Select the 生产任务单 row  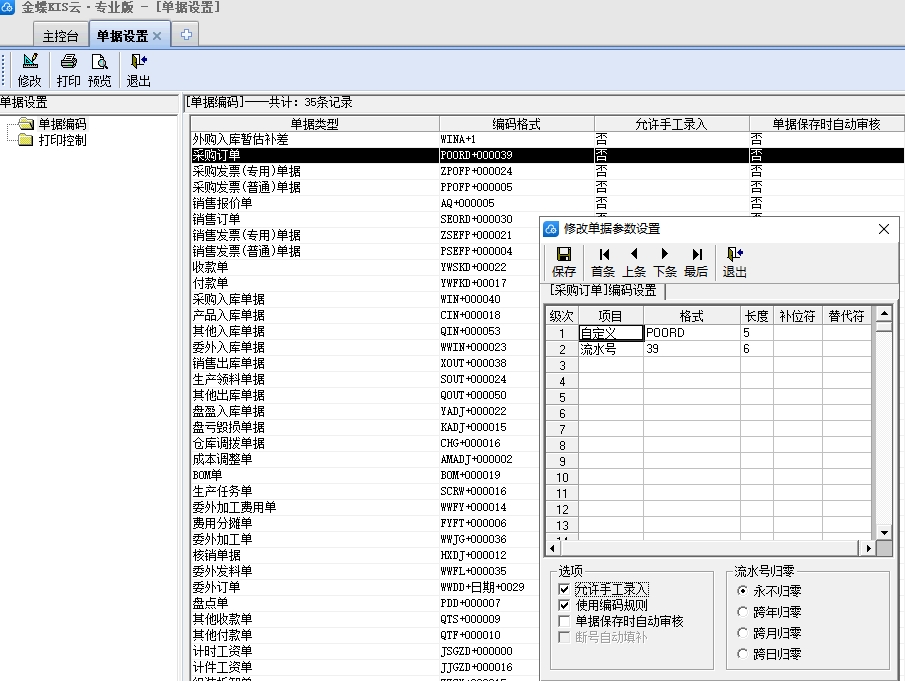click(x=365, y=491)
